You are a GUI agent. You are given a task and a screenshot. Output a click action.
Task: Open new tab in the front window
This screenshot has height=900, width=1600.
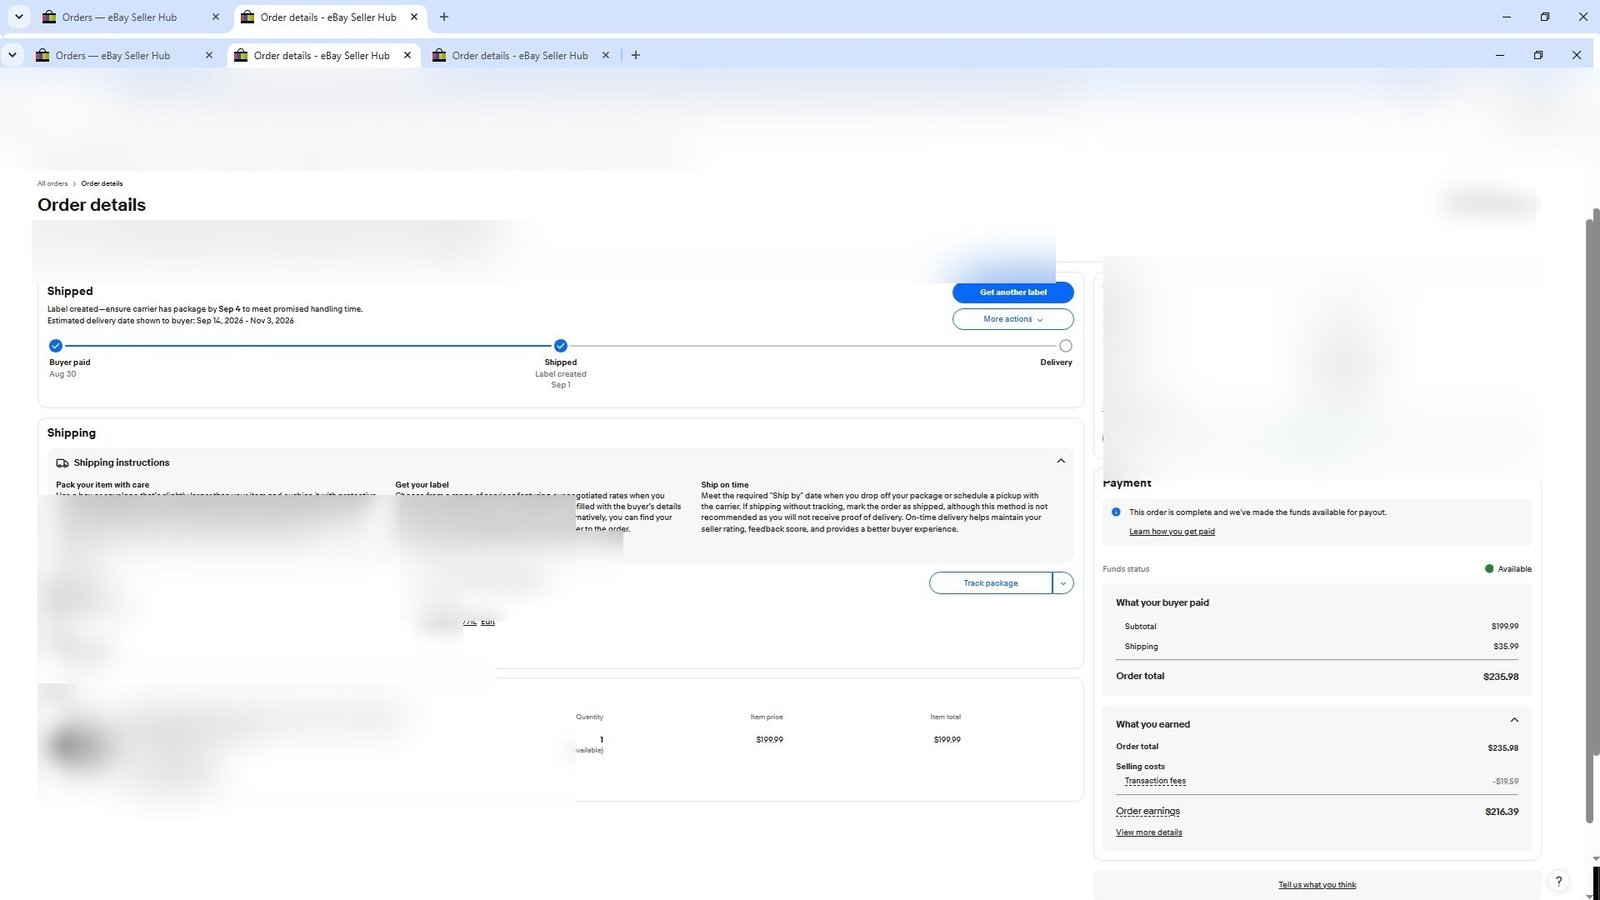click(x=635, y=56)
